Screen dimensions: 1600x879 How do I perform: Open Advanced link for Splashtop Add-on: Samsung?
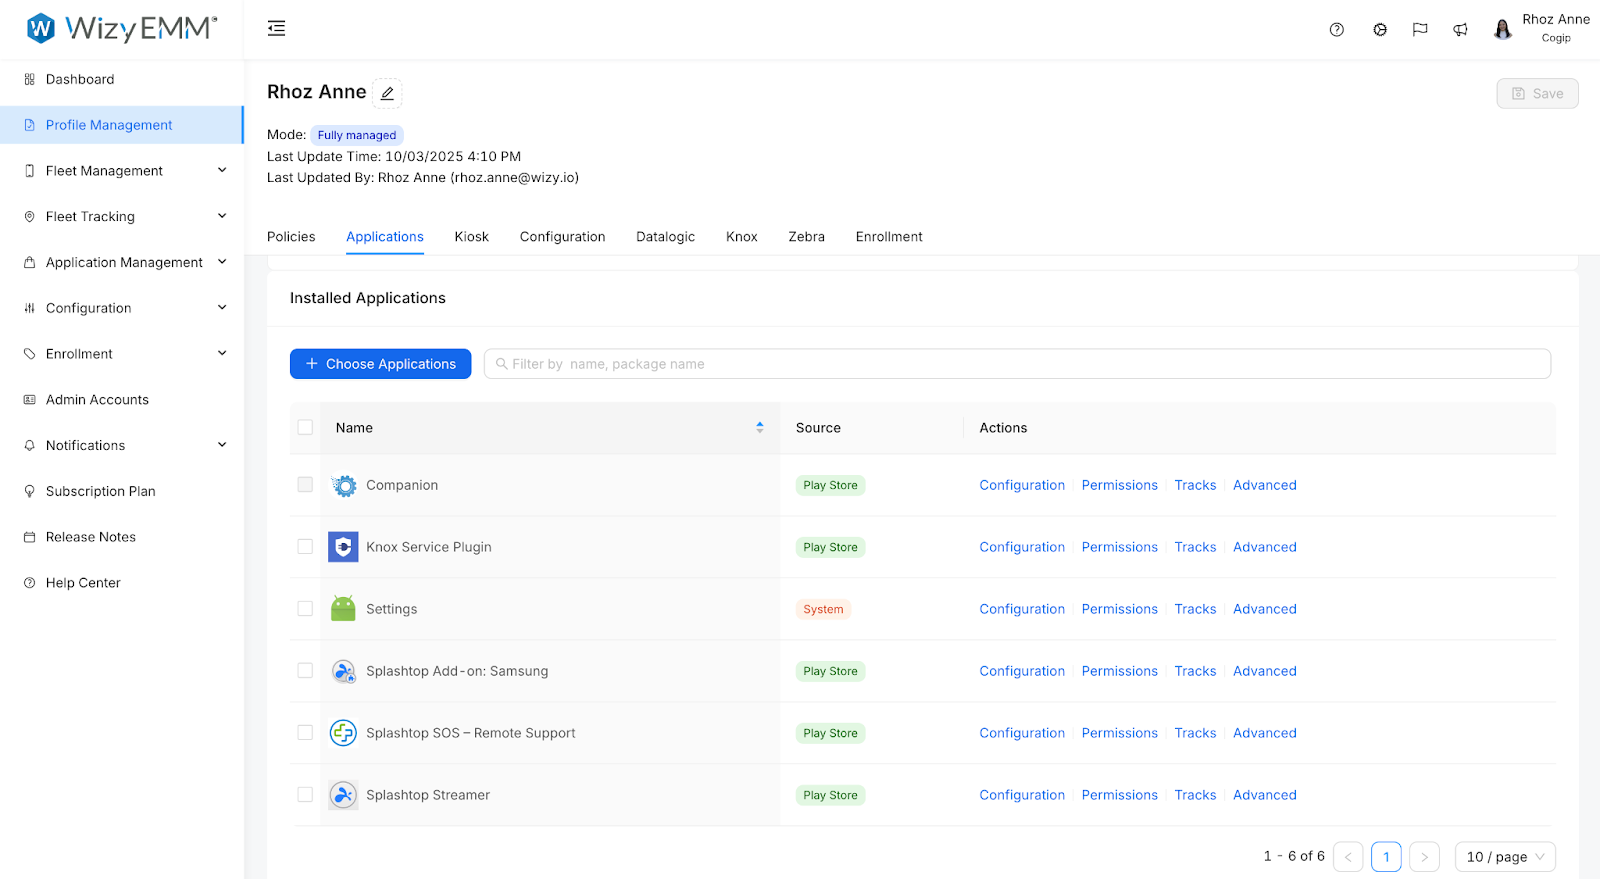pyautogui.click(x=1265, y=671)
